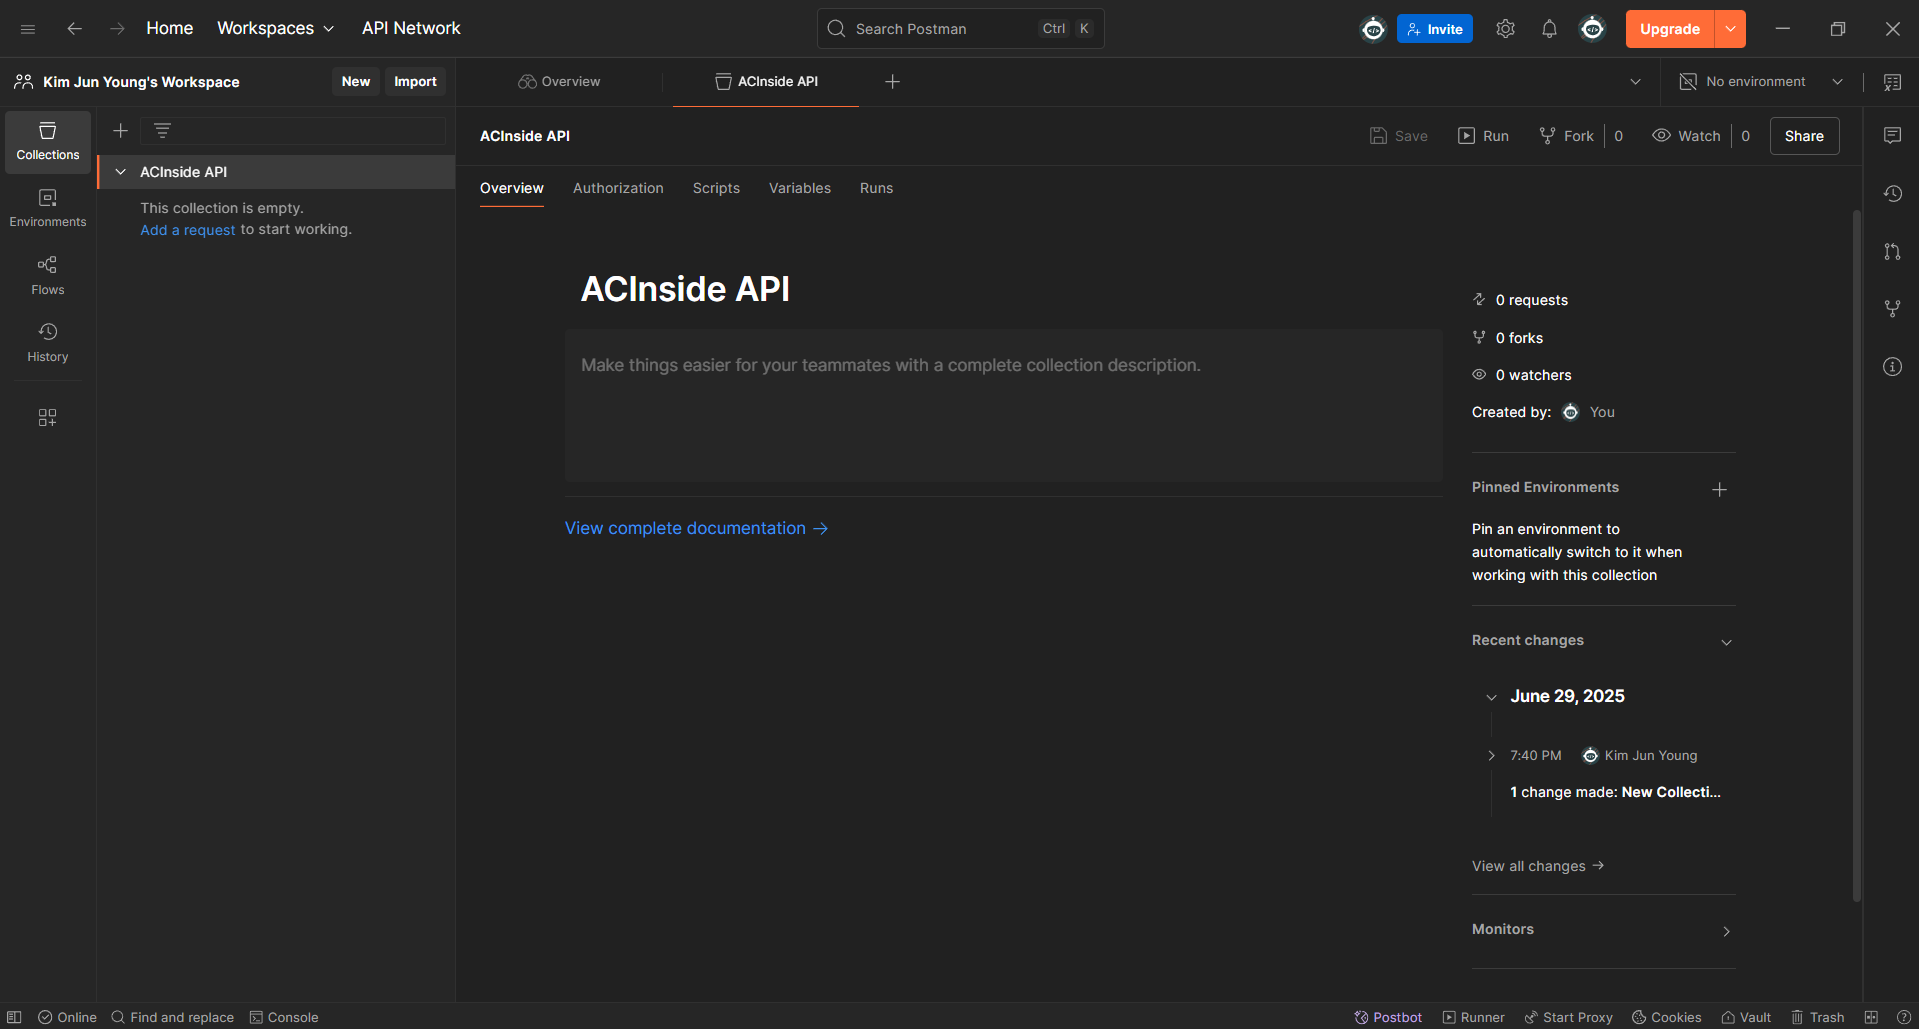Open changelog history icon in right sidebar
Viewport: 1919px width, 1029px height.
[x=1892, y=194]
